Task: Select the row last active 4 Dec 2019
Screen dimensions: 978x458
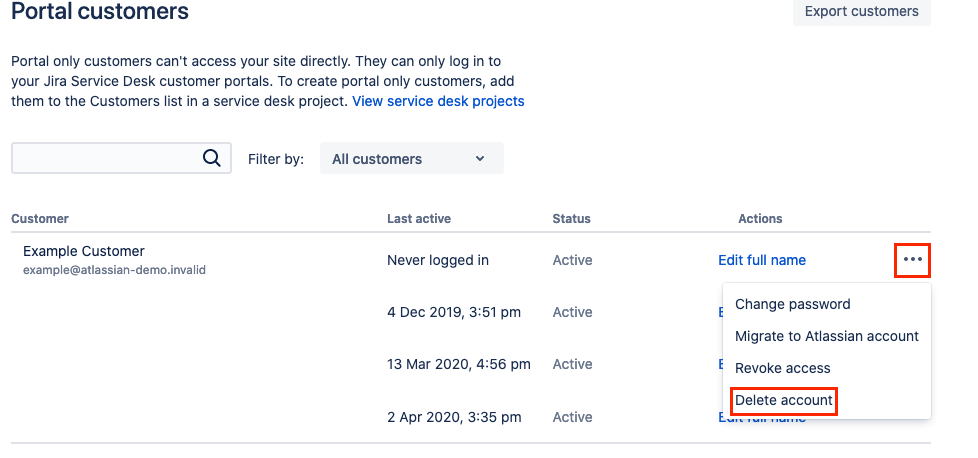Action: coord(453,312)
